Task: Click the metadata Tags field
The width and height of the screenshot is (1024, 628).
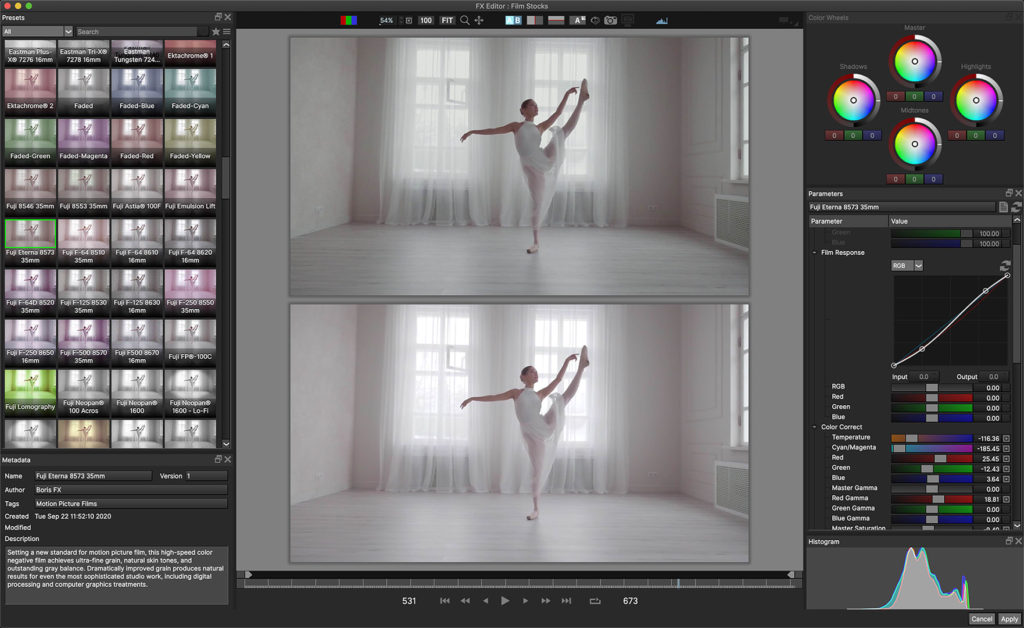Action: tap(131, 503)
